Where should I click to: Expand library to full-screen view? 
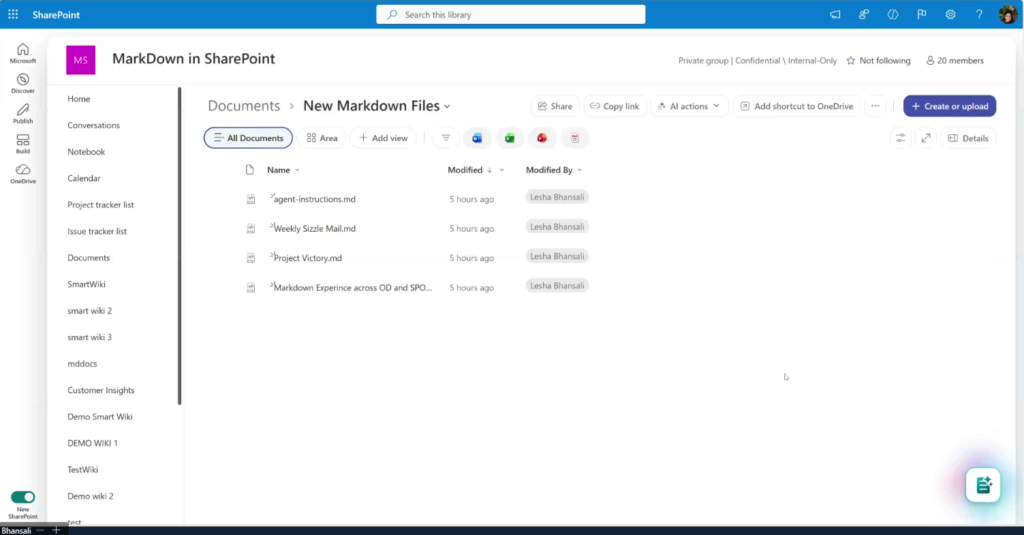(x=925, y=138)
